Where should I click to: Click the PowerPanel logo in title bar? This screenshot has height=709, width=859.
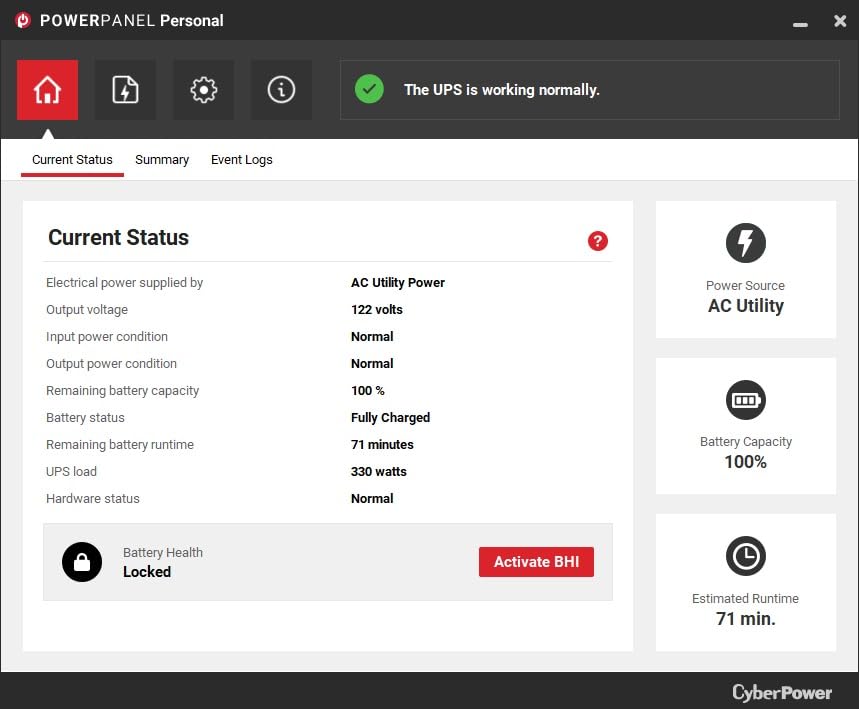pos(23,20)
